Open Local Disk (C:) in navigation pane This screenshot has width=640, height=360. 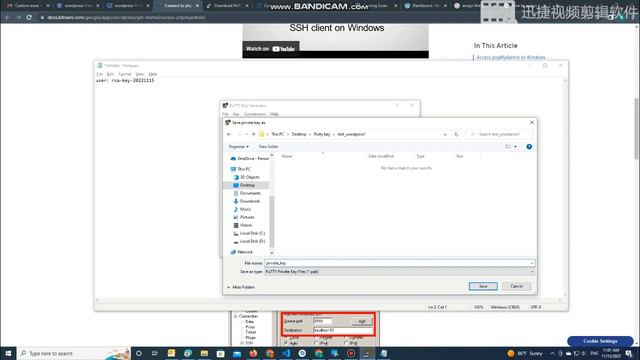click(249, 233)
